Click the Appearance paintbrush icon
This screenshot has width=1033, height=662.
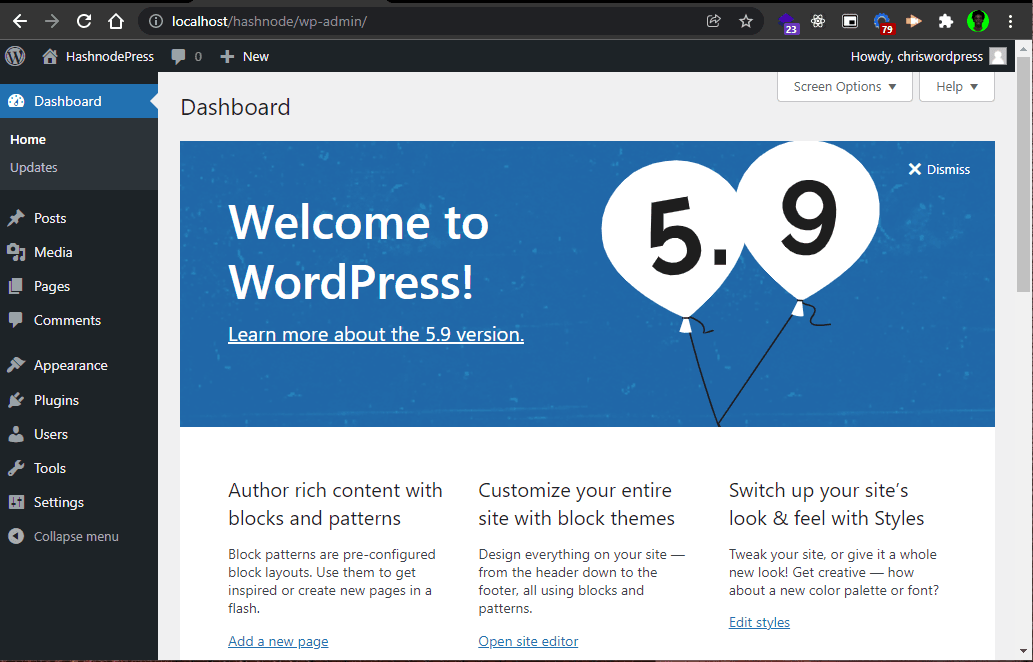[x=16, y=365]
